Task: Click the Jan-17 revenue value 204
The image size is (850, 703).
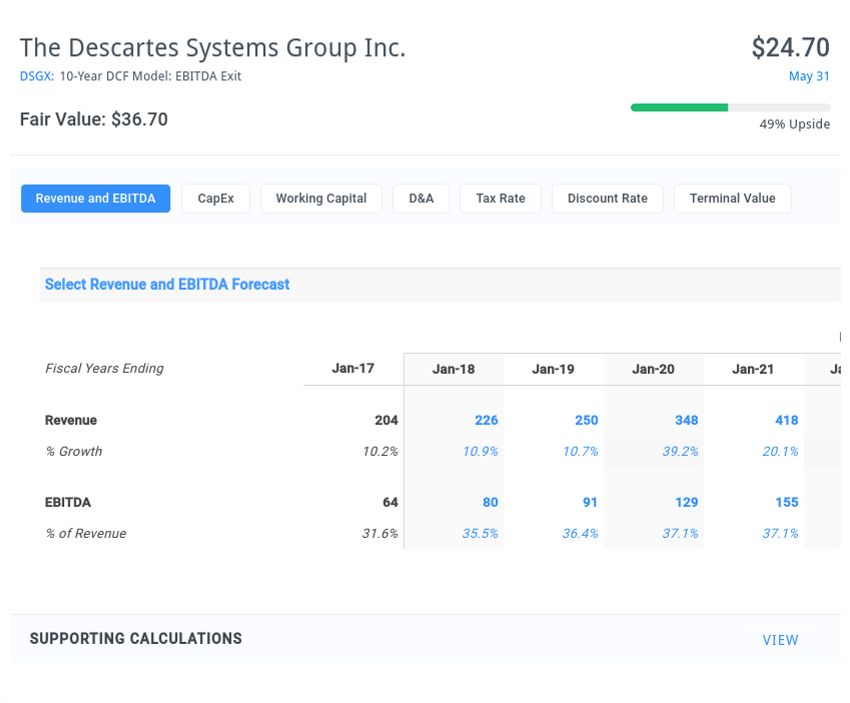Action: pyautogui.click(x=386, y=420)
